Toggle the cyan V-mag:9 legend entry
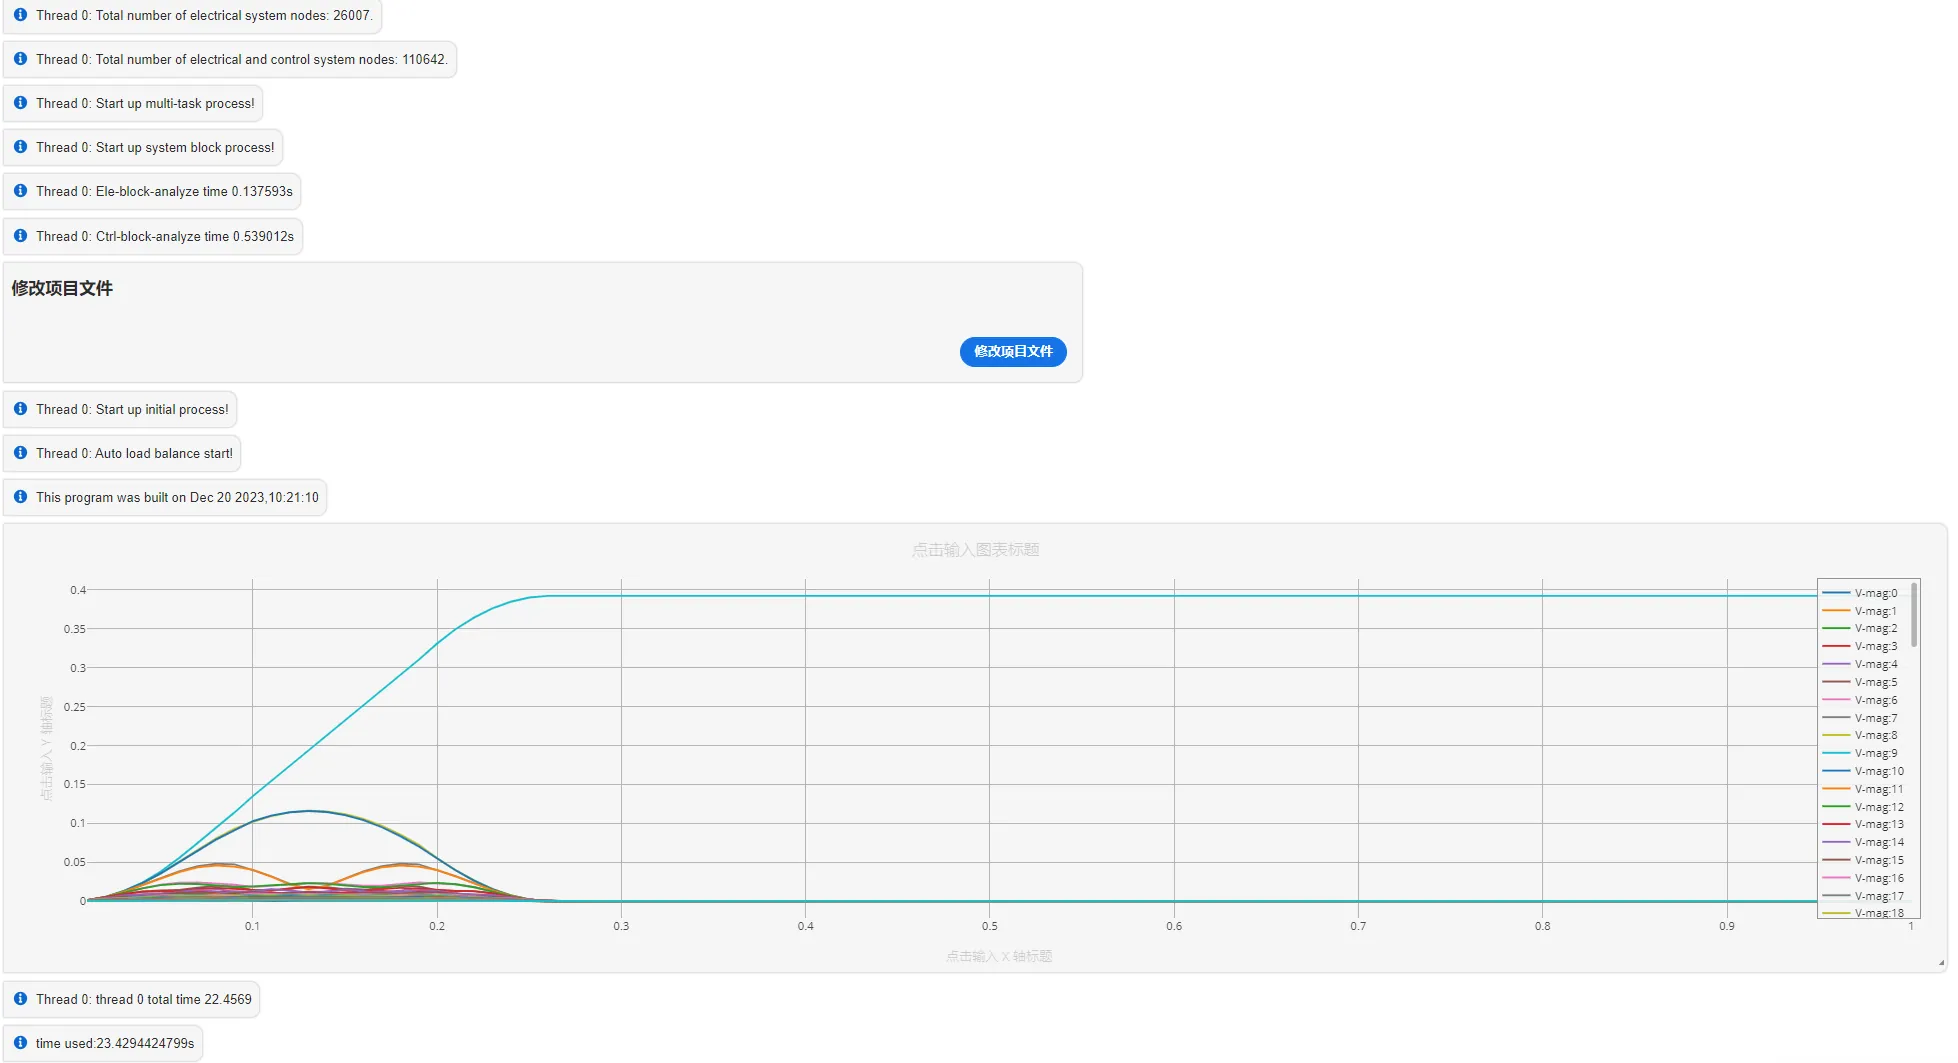Screen dimensions: 1958x1063 (1860, 753)
